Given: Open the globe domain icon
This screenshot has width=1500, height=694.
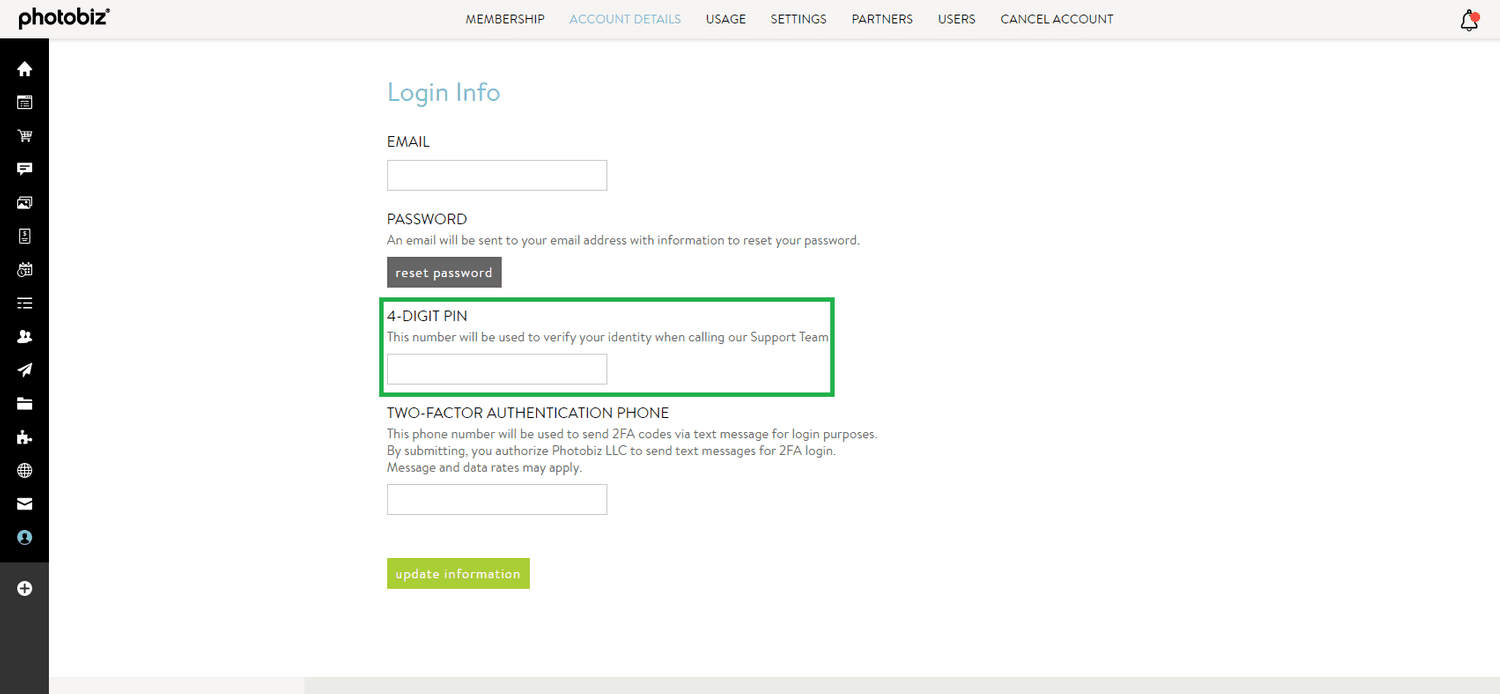Looking at the screenshot, I should click(24, 470).
